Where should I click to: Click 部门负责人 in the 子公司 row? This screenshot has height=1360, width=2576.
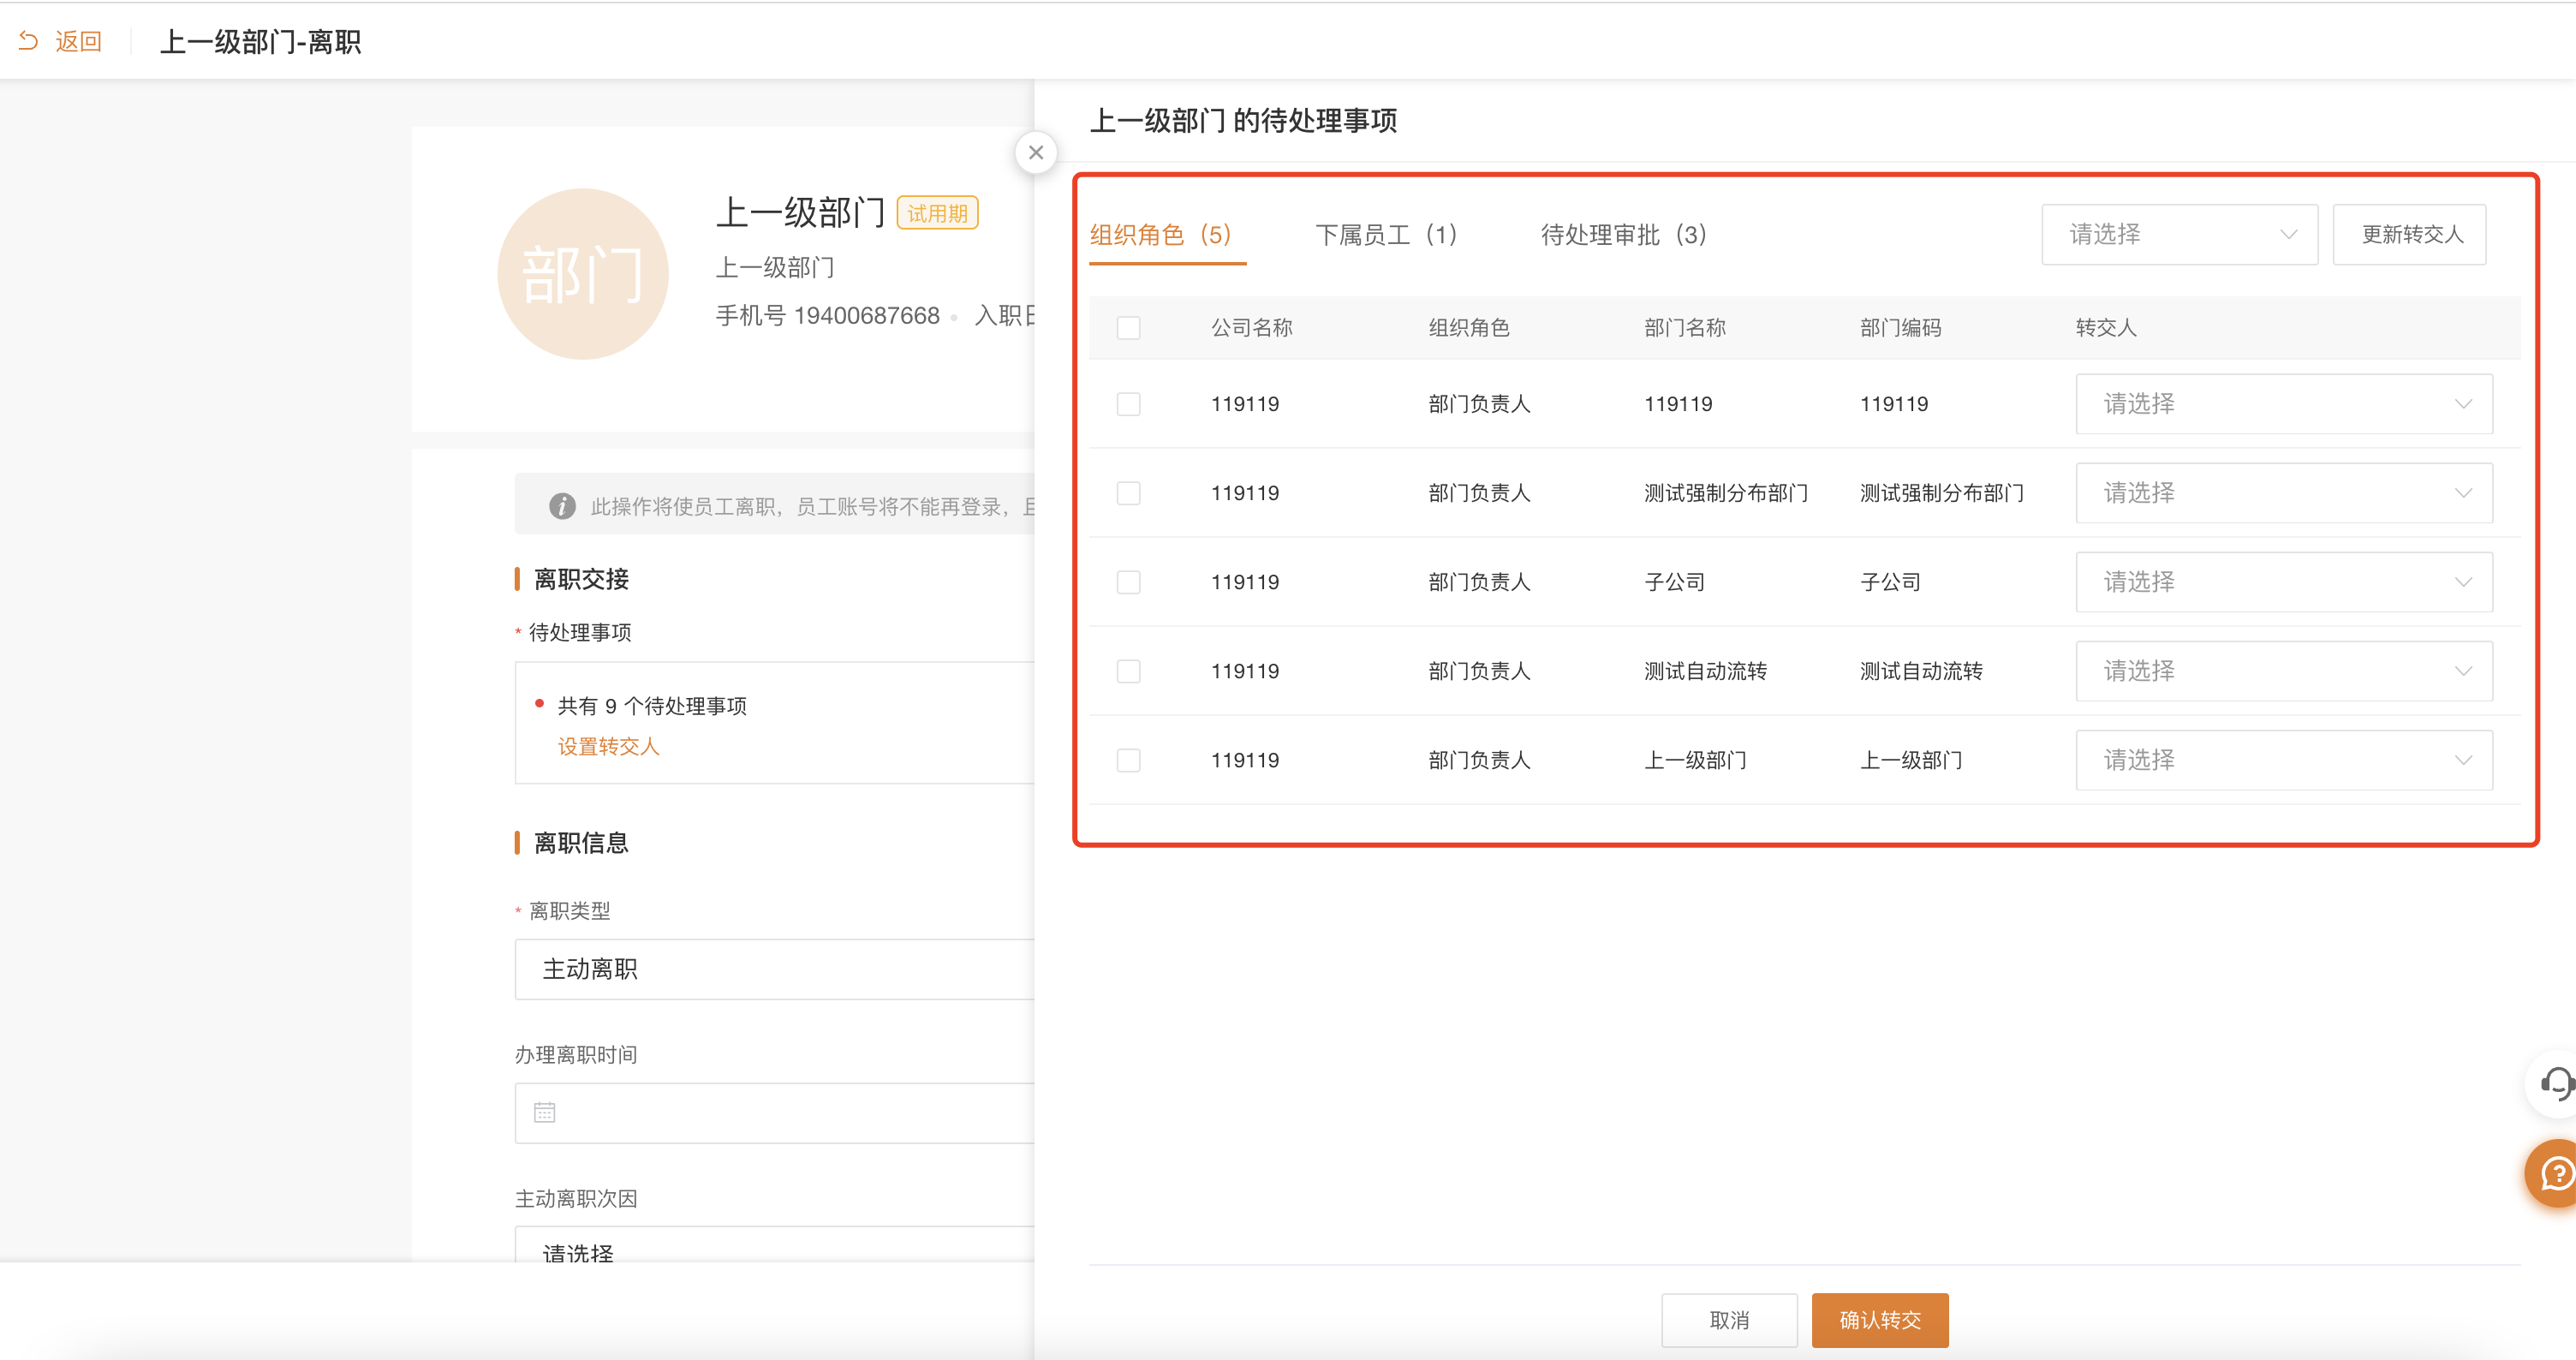point(1479,582)
